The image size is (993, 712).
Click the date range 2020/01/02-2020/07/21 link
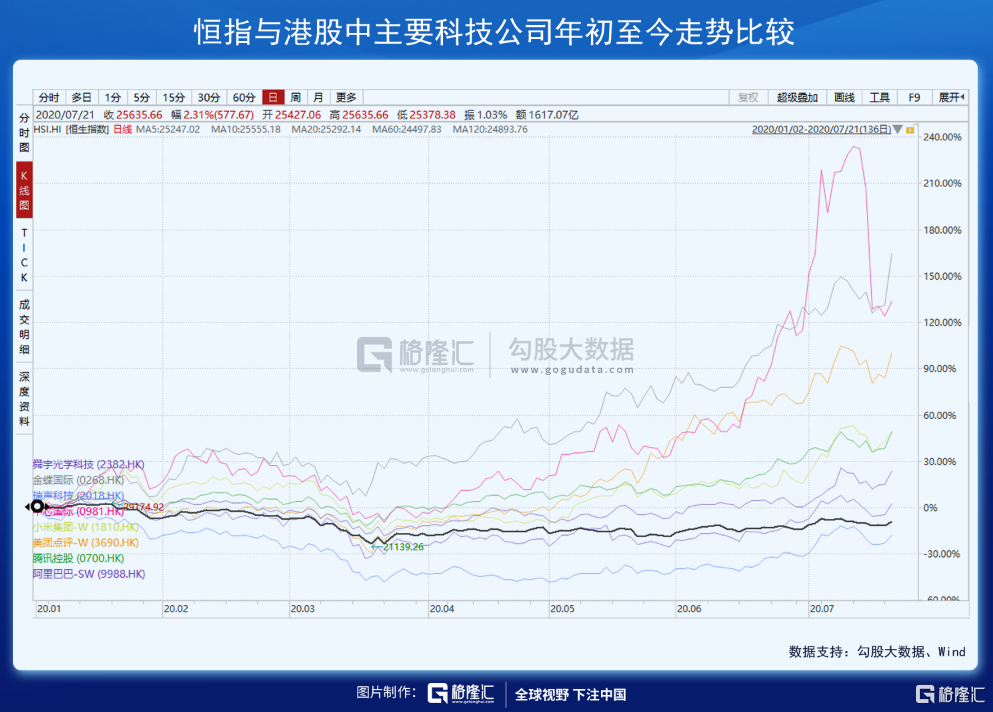(821, 129)
